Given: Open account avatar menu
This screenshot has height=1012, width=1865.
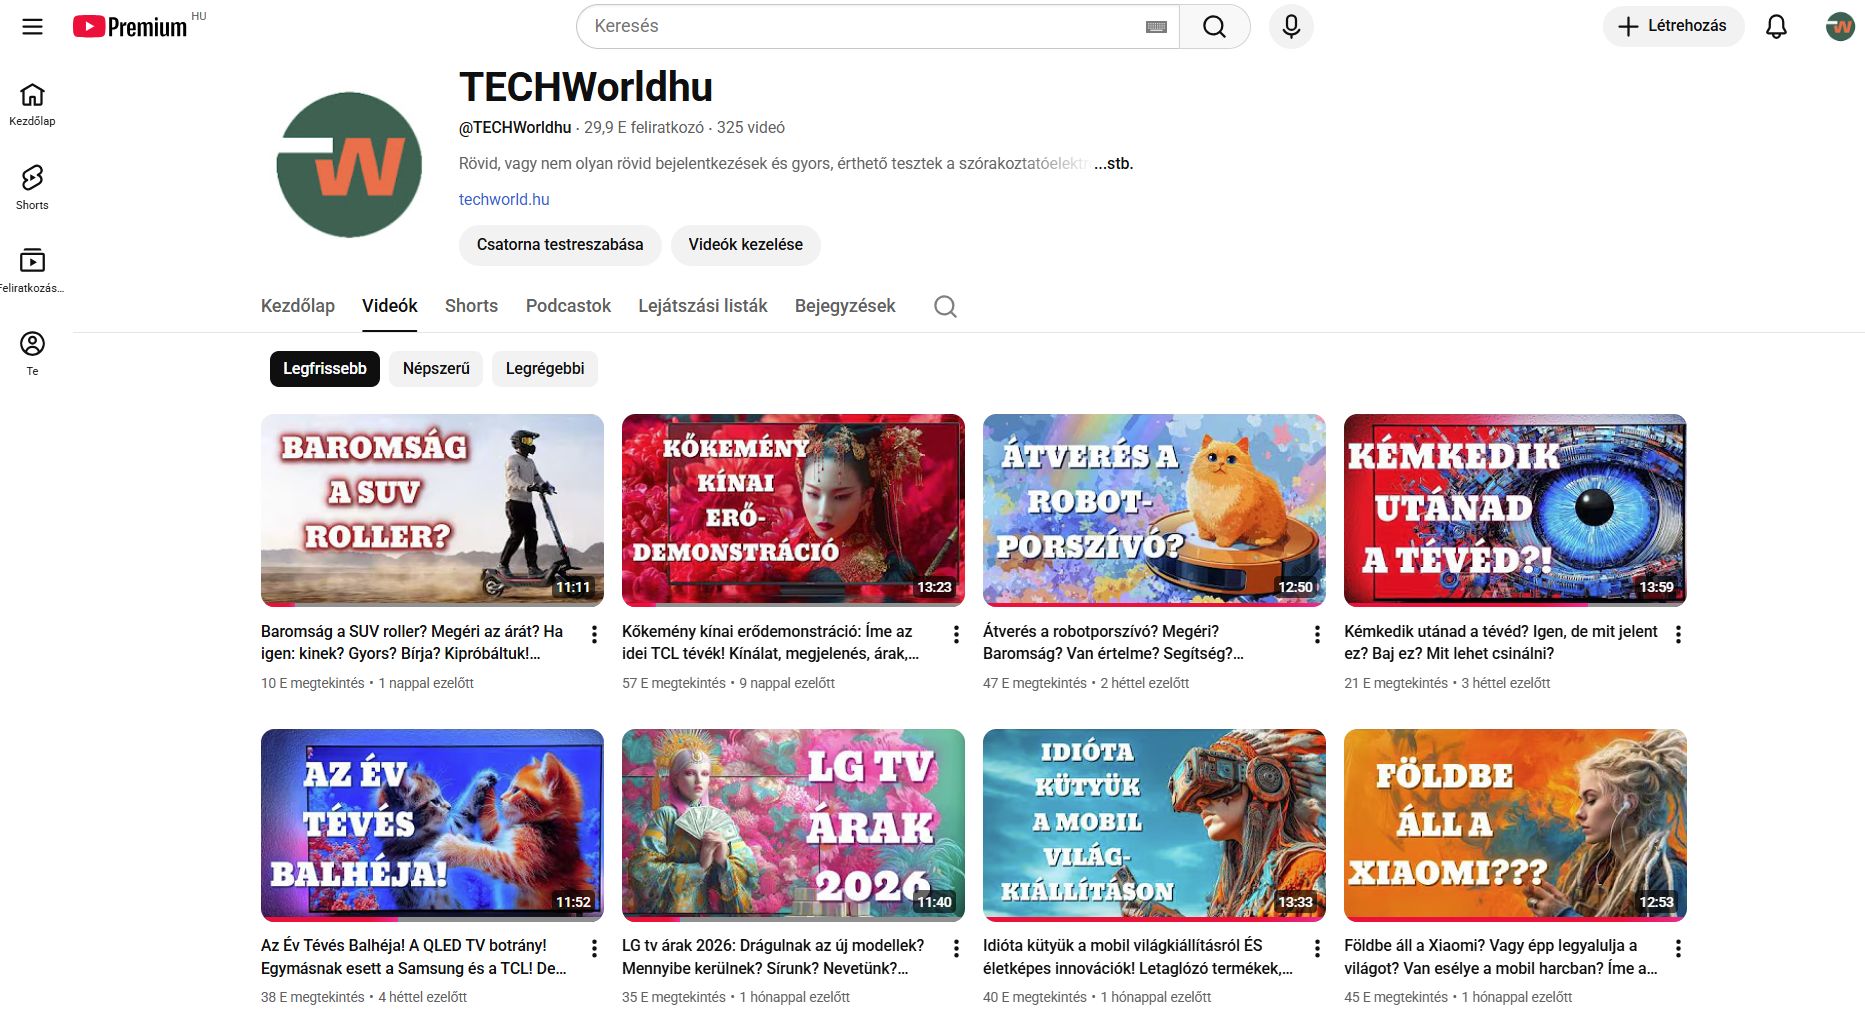Looking at the screenshot, I should tap(1840, 27).
